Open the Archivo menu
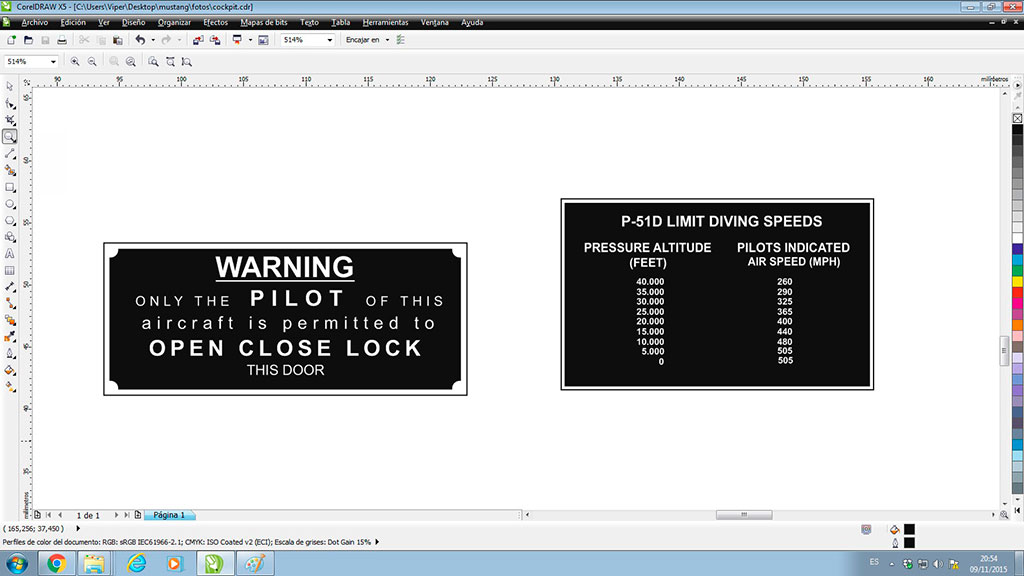This screenshot has height=576, width=1024. pyautogui.click(x=35, y=22)
